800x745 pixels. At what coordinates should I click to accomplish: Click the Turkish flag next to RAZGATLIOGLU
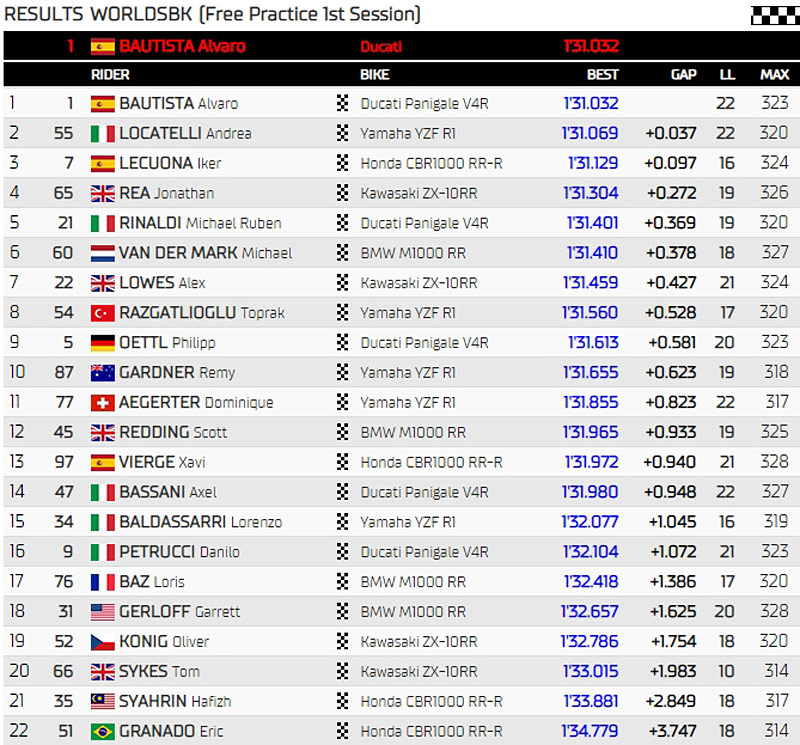(x=102, y=313)
